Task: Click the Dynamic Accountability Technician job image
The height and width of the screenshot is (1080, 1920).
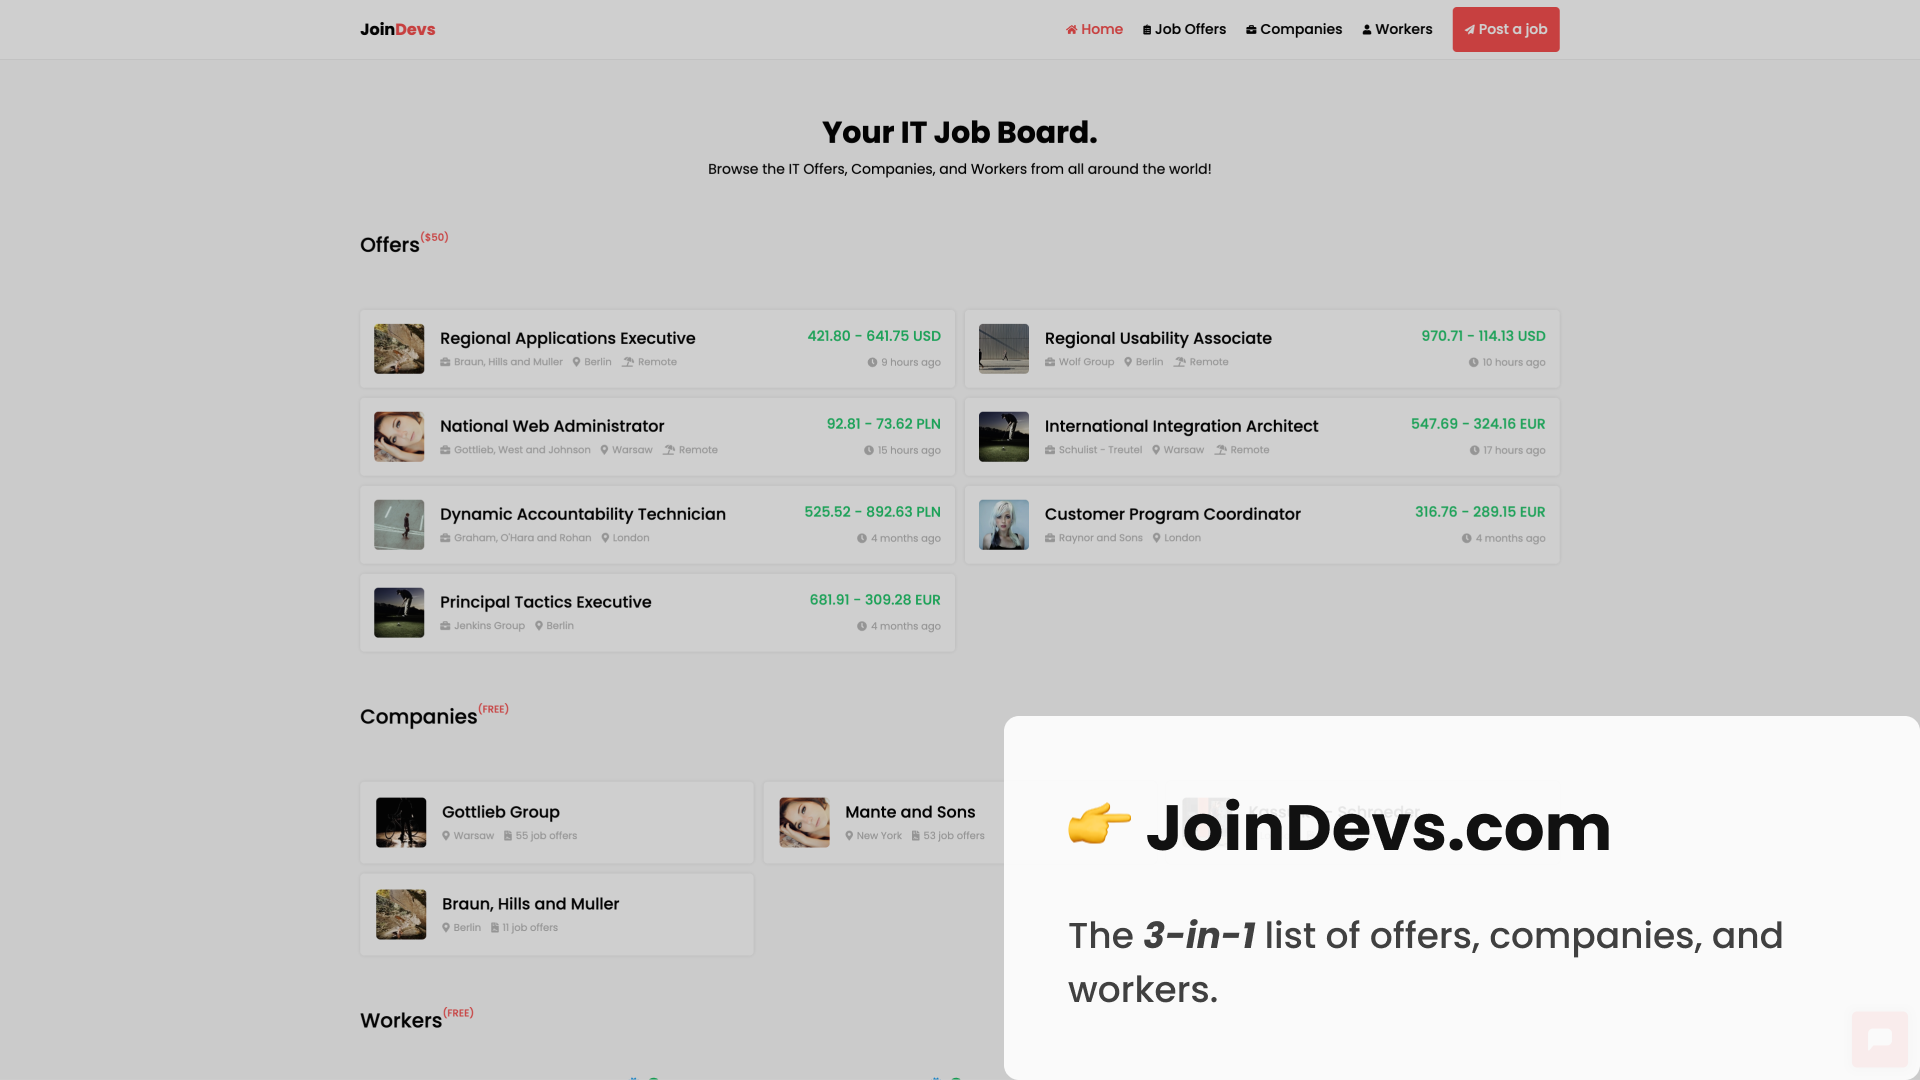Action: click(x=398, y=524)
